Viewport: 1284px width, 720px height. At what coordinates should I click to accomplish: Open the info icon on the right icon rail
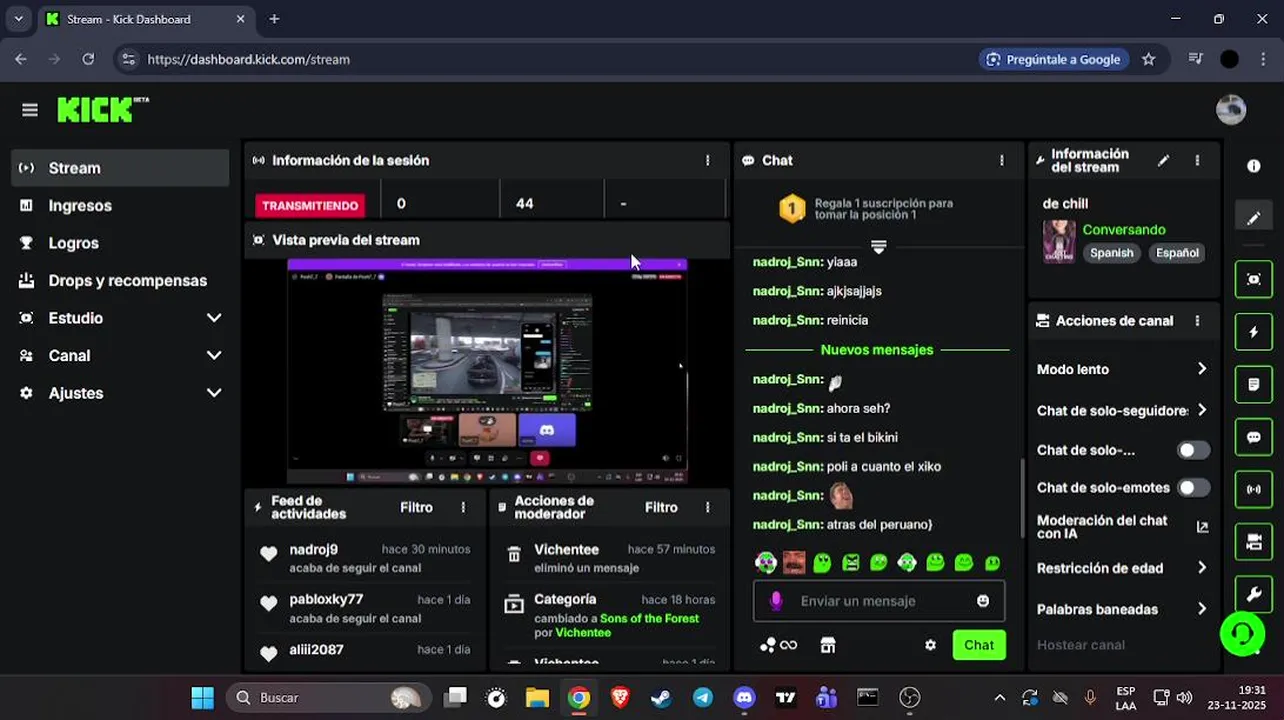1253,166
